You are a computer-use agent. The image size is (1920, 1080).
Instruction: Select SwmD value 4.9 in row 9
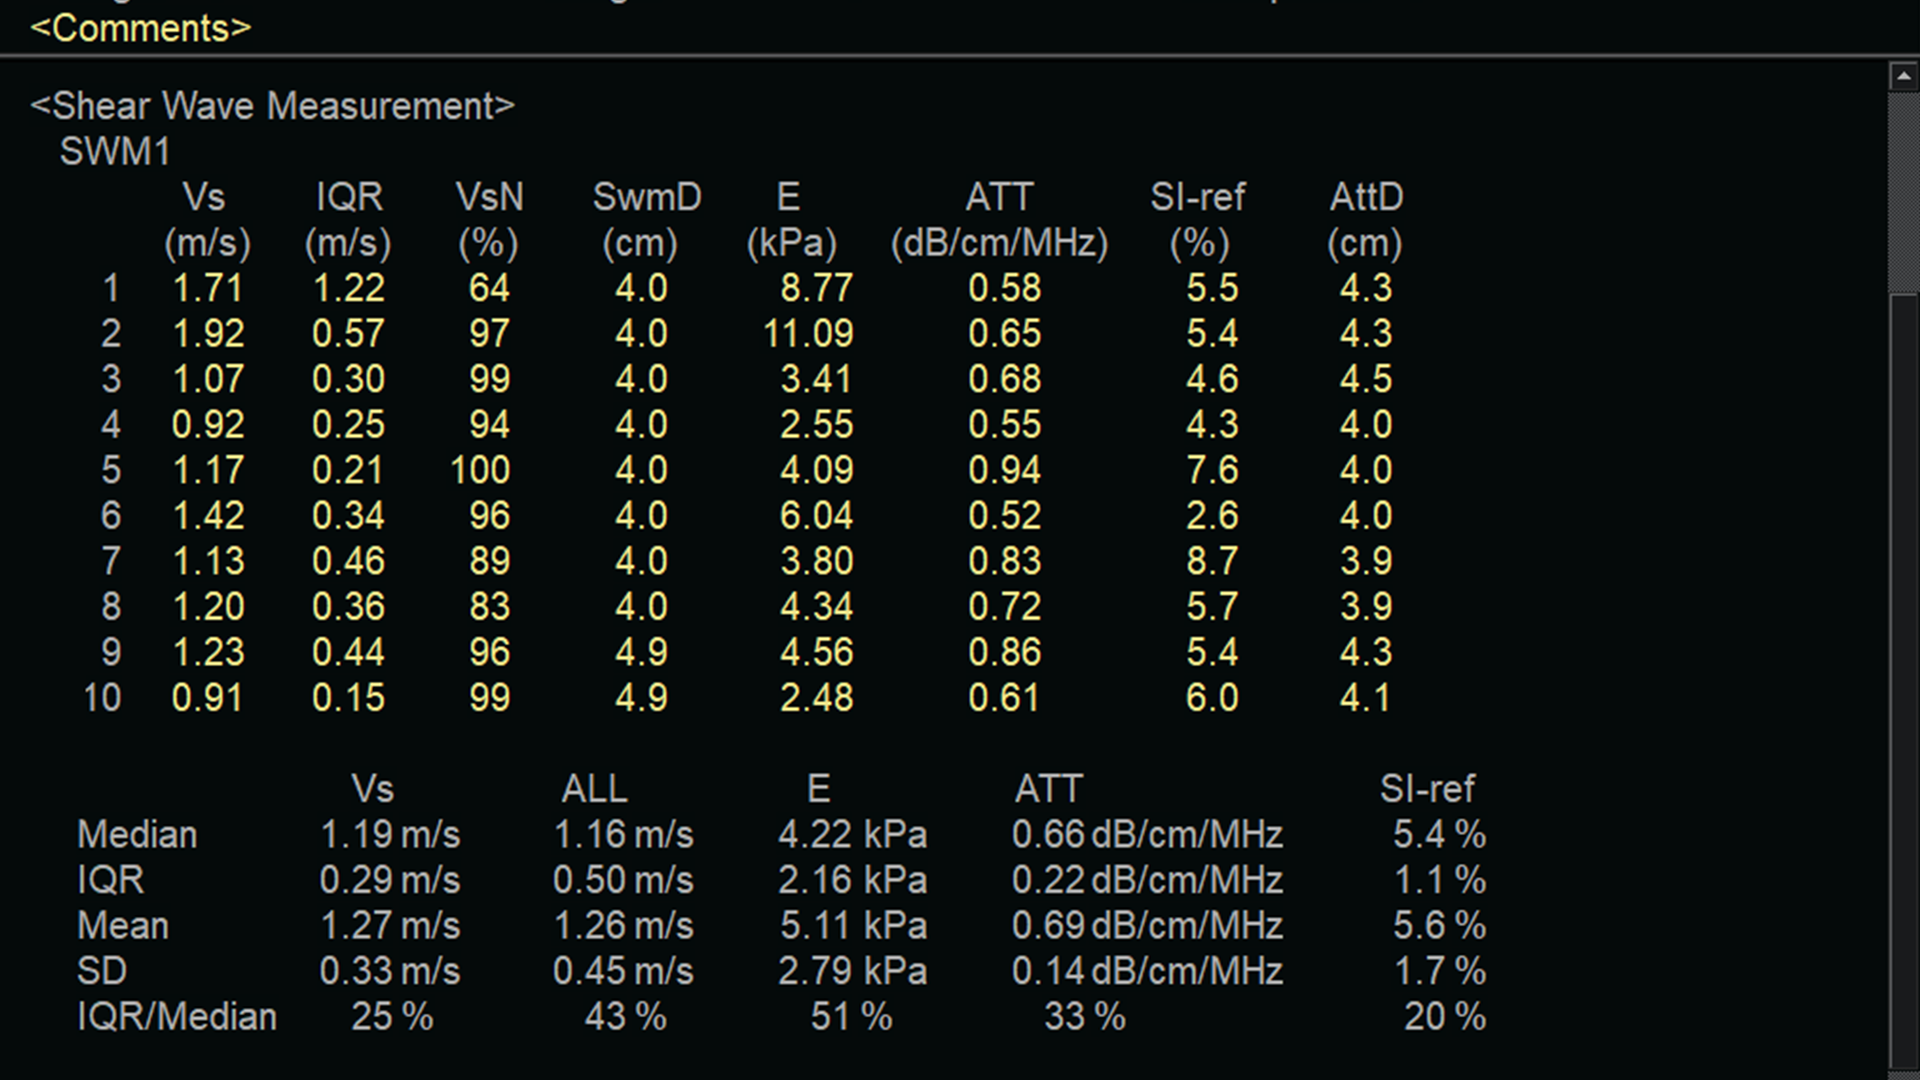click(x=641, y=652)
